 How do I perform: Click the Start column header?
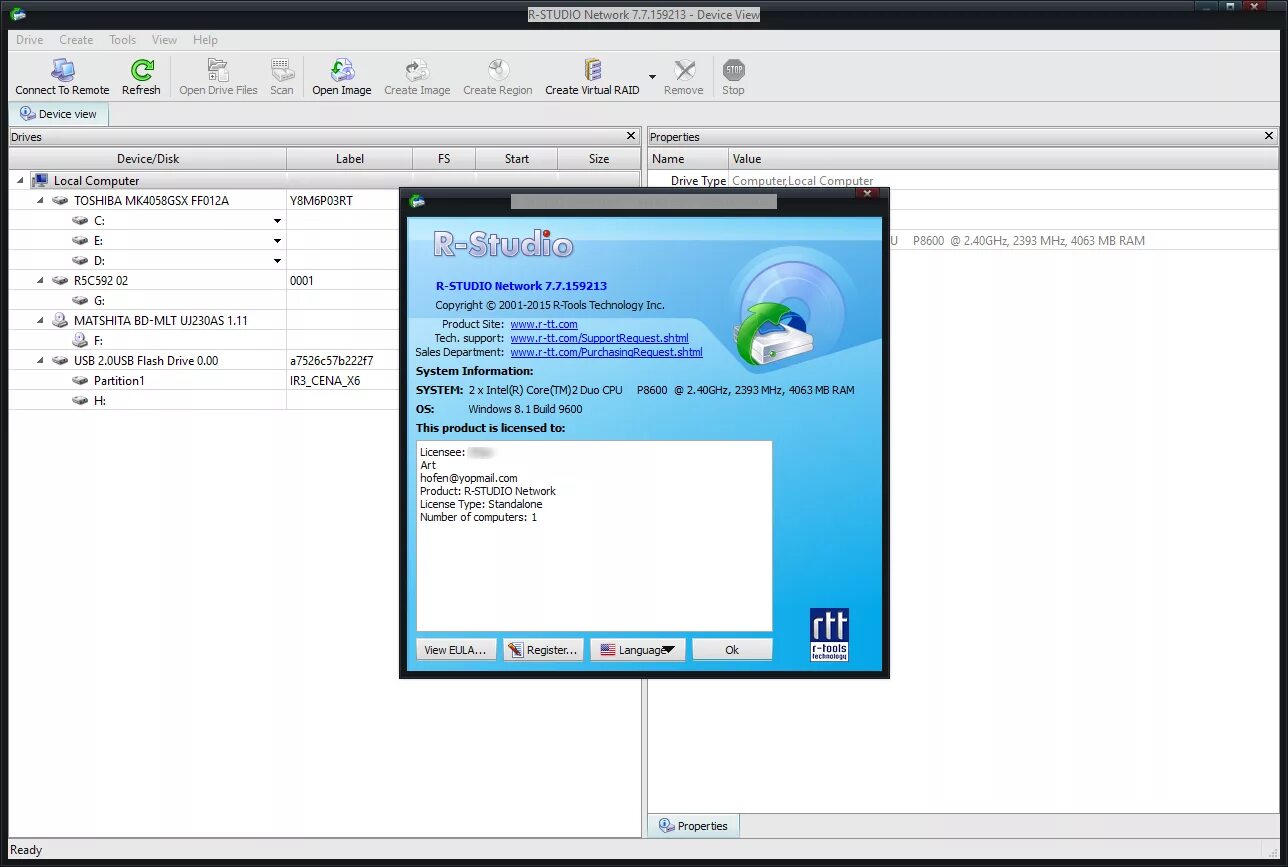coord(517,159)
